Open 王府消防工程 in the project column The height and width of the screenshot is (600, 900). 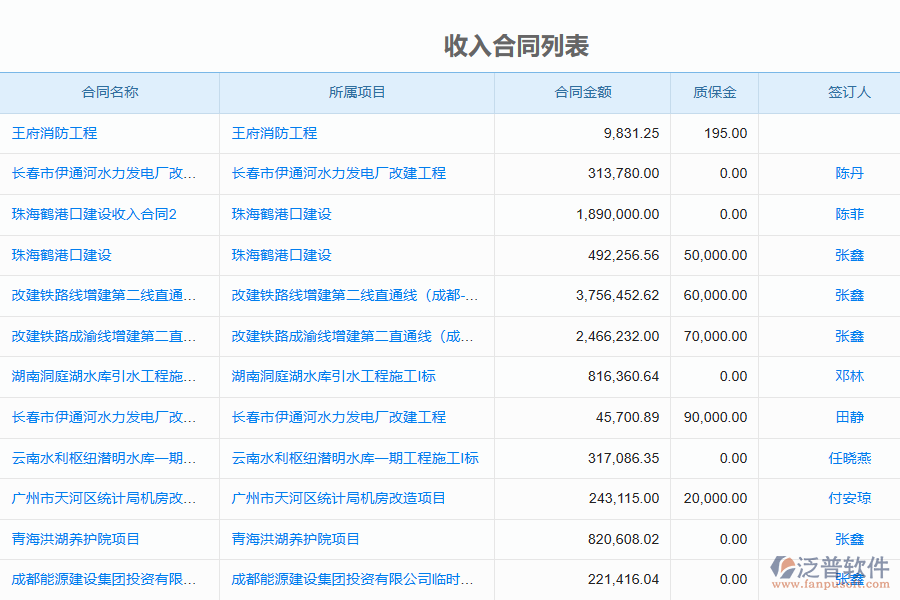tap(274, 133)
